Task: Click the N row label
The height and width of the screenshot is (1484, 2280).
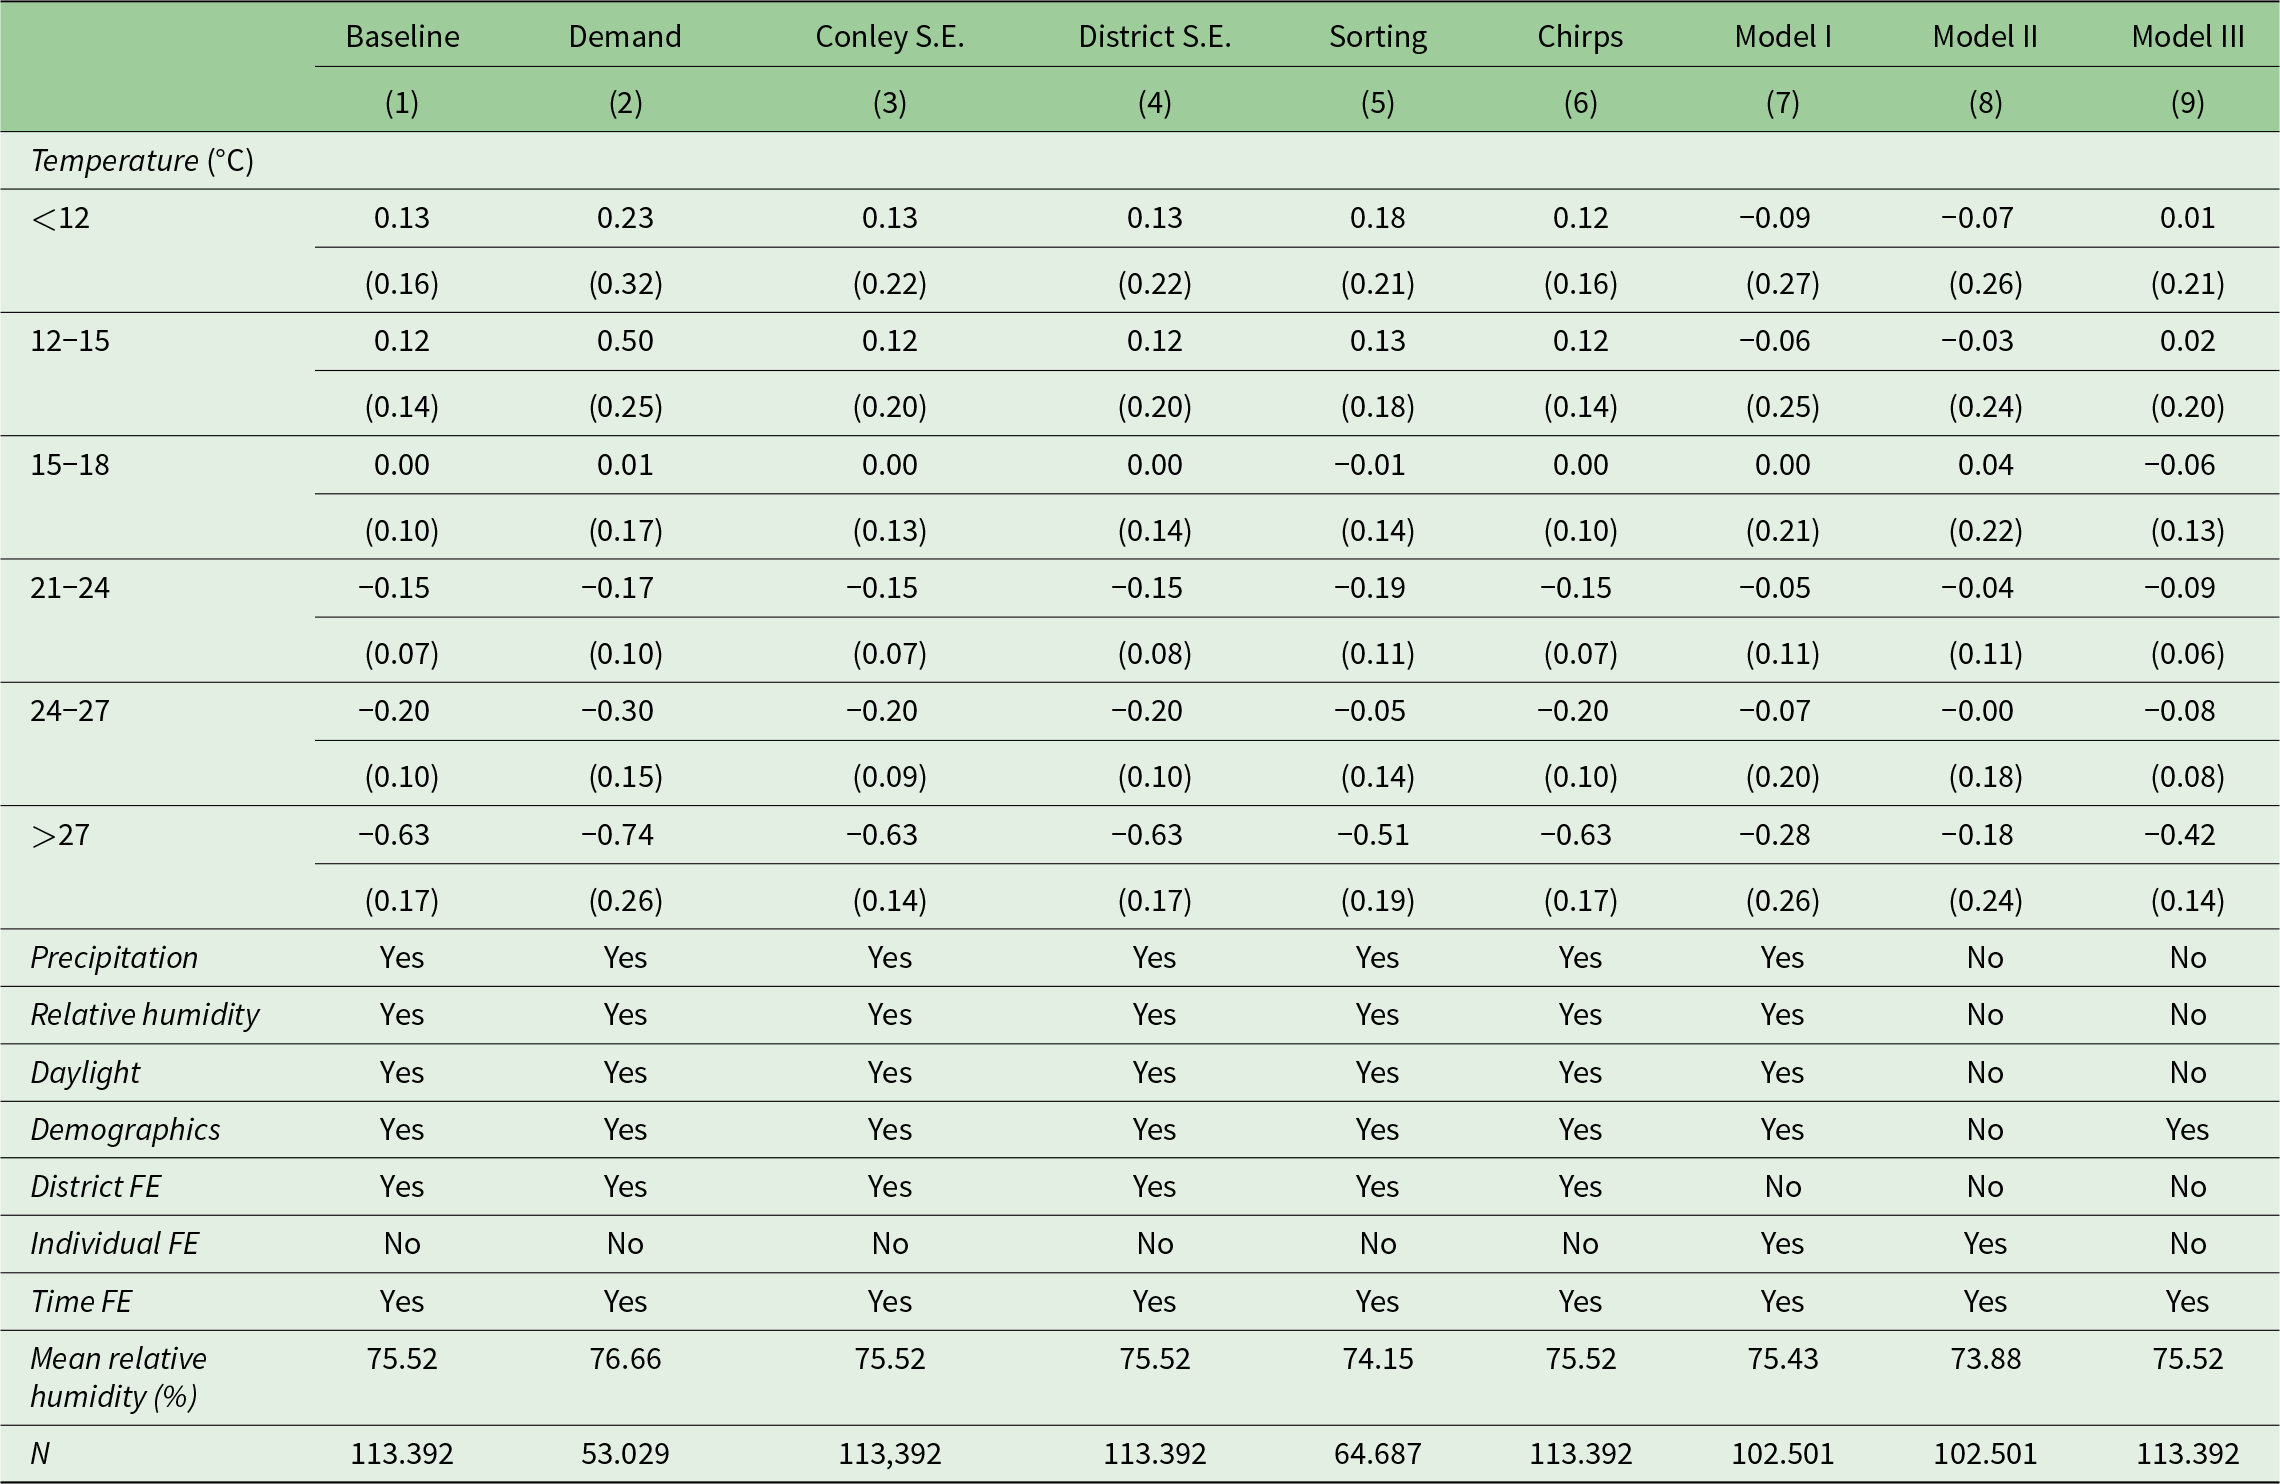Action: pyautogui.click(x=40, y=1453)
